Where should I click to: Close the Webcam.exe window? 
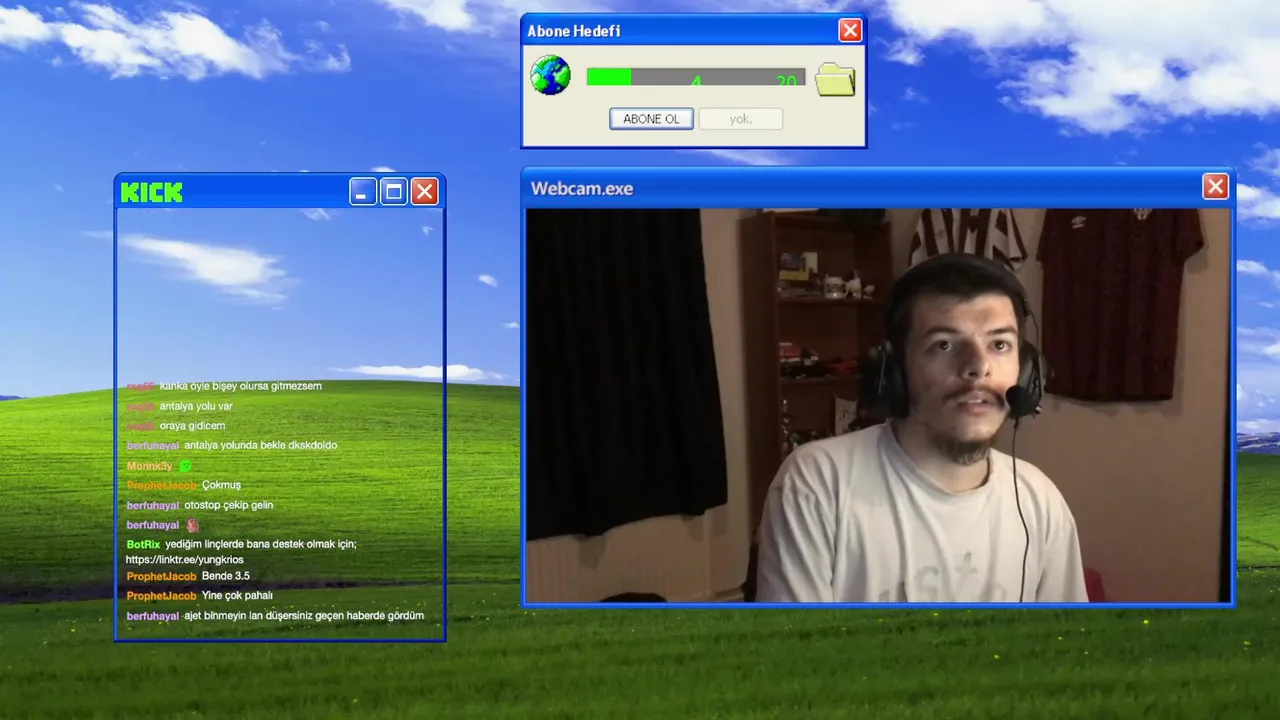[x=1215, y=187]
